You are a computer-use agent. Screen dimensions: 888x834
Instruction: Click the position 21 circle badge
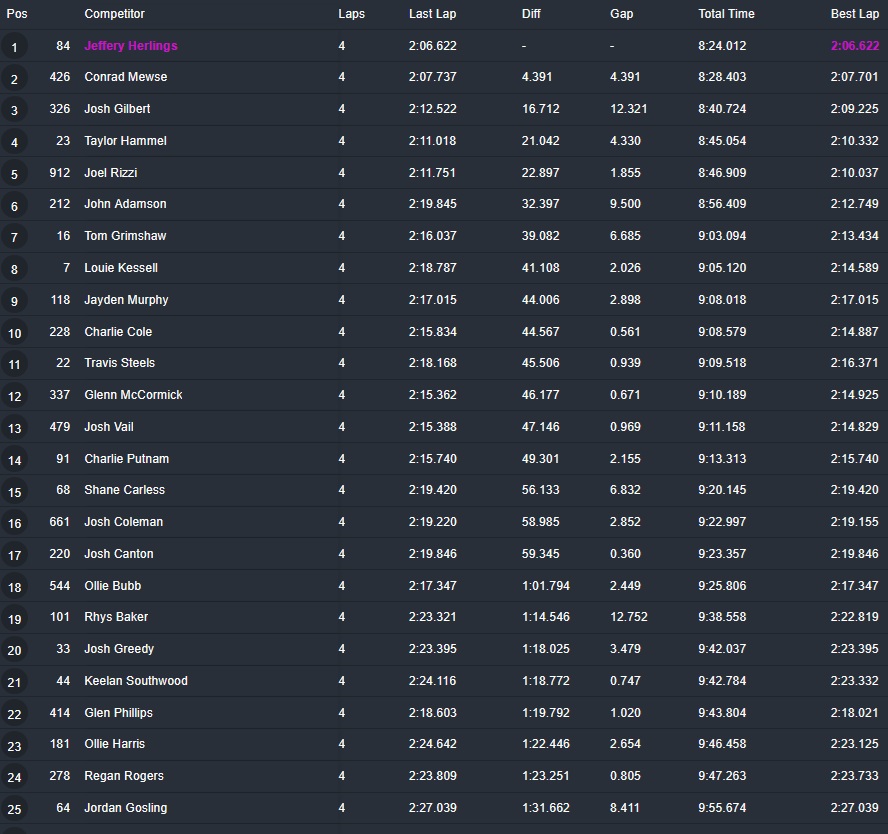(x=14, y=682)
